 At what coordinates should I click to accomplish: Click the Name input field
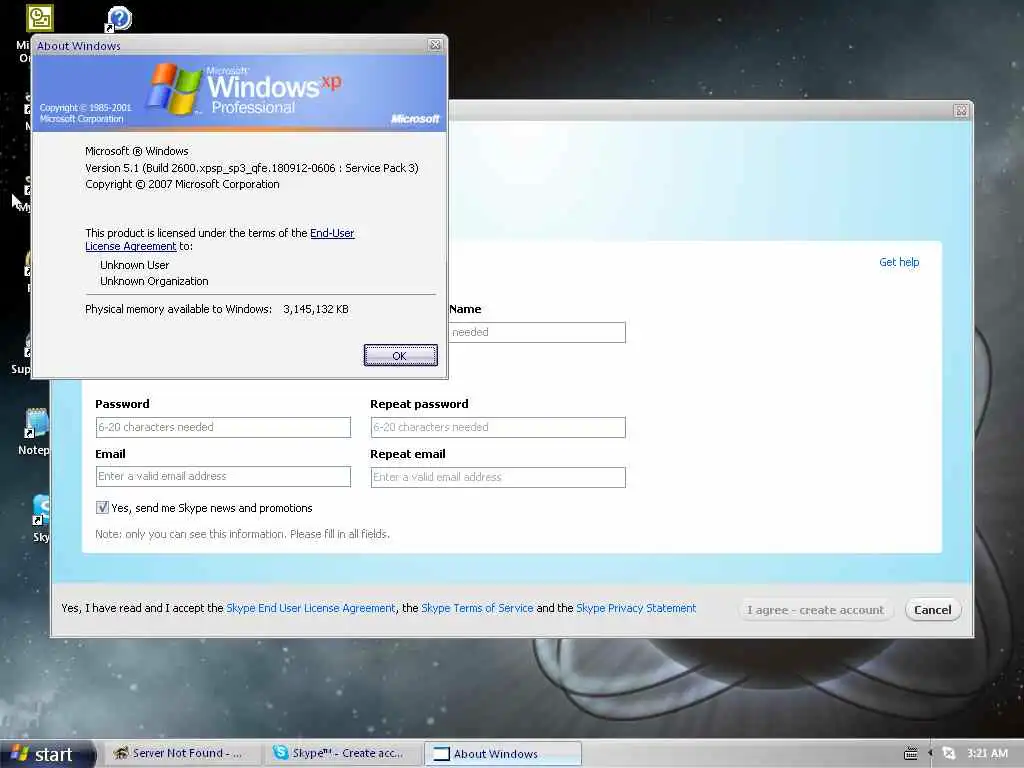coord(537,332)
